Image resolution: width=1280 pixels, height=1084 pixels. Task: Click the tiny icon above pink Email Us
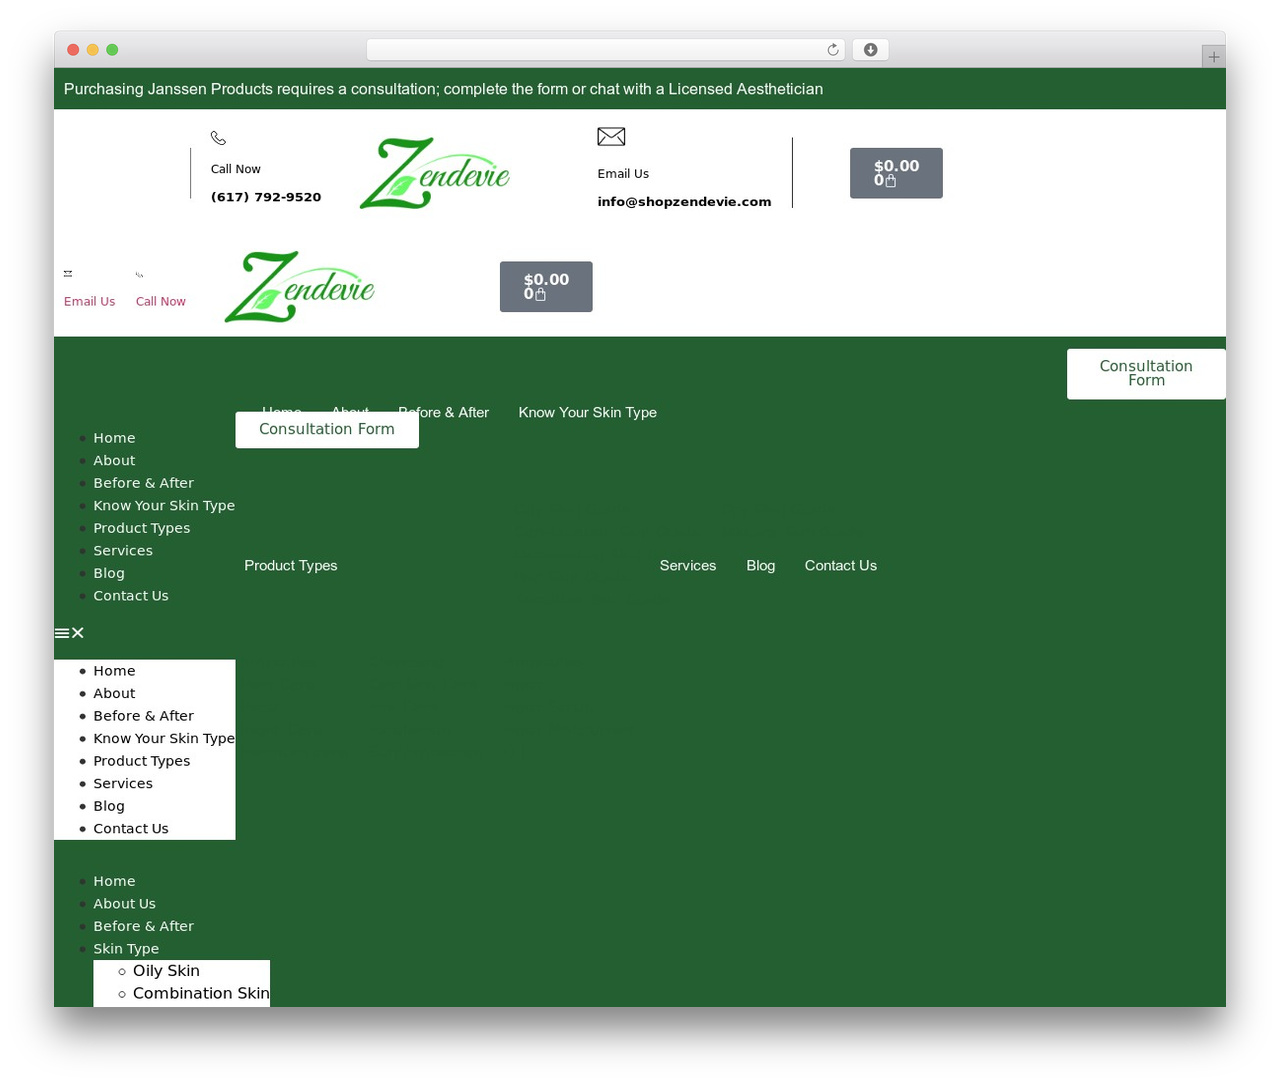pyautogui.click(x=68, y=273)
